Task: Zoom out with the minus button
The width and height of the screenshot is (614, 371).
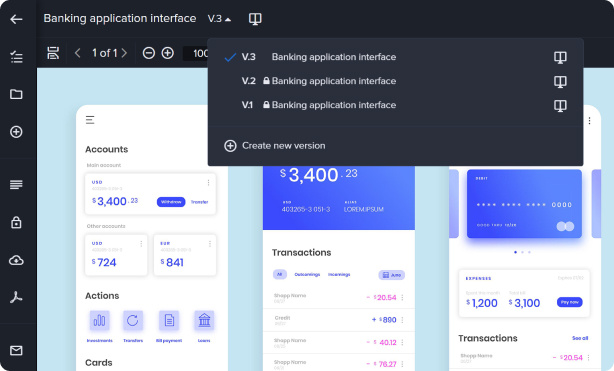Action: click(x=149, y=53)
